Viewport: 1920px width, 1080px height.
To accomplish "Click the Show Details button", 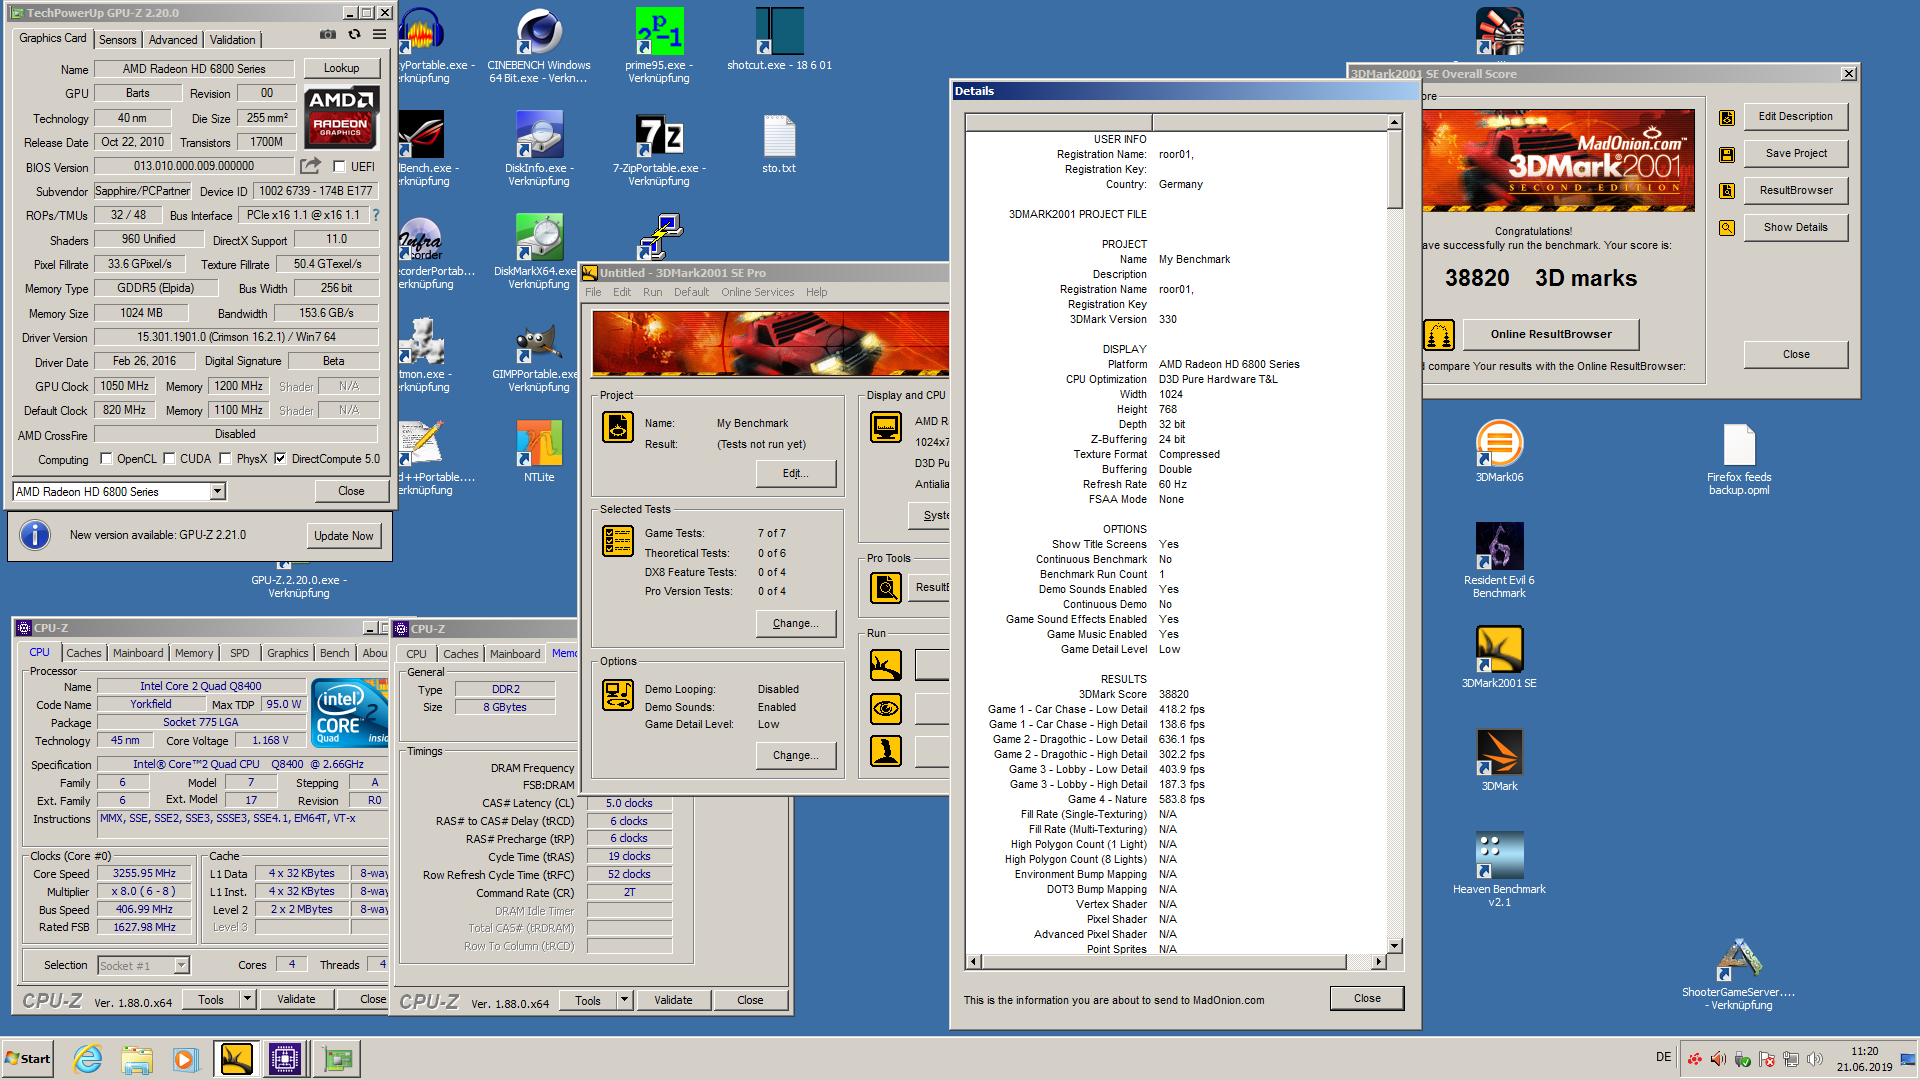I will point(1796,228).
